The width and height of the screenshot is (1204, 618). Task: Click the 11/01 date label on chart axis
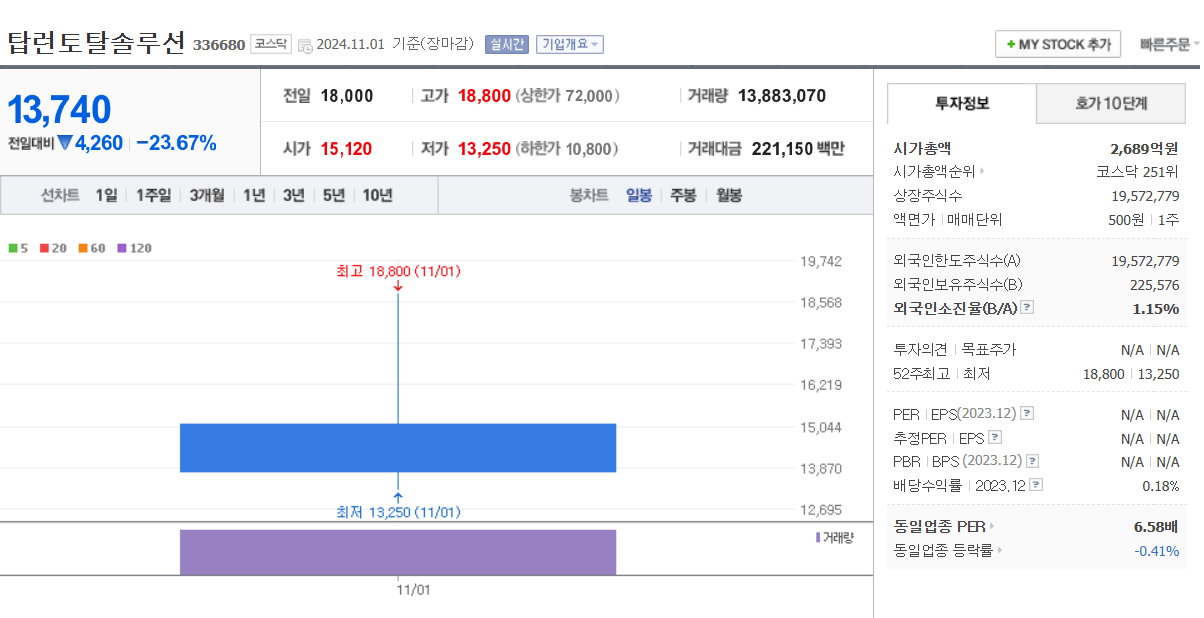[x=413, y=590]
